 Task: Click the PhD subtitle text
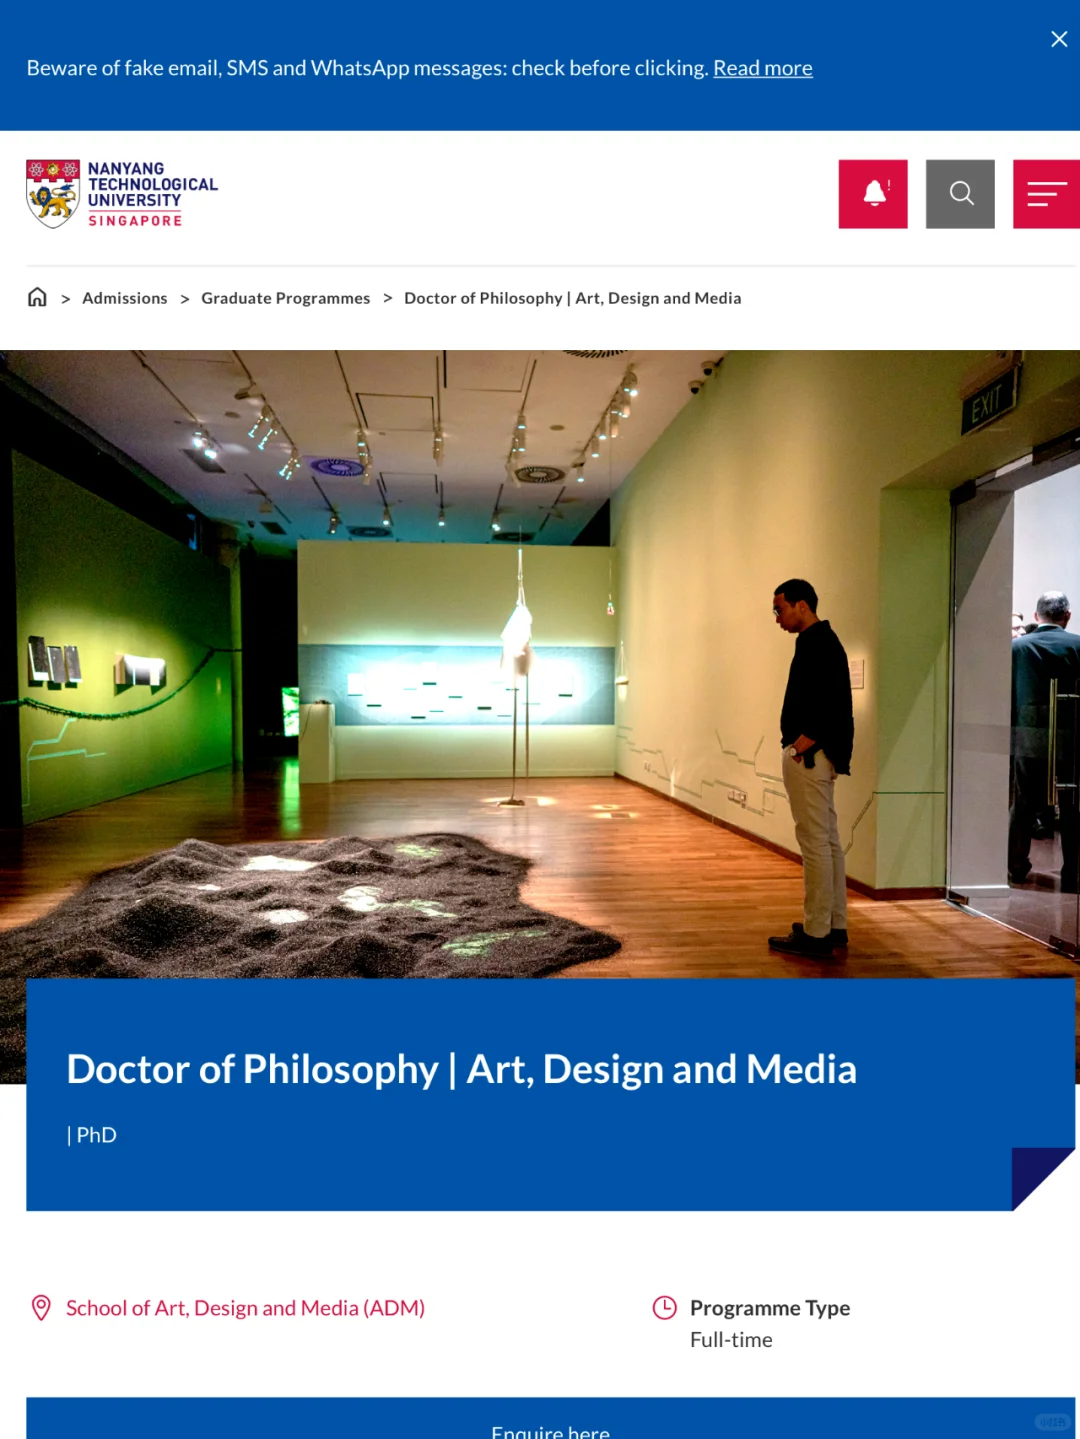[x=92, y=1135]
